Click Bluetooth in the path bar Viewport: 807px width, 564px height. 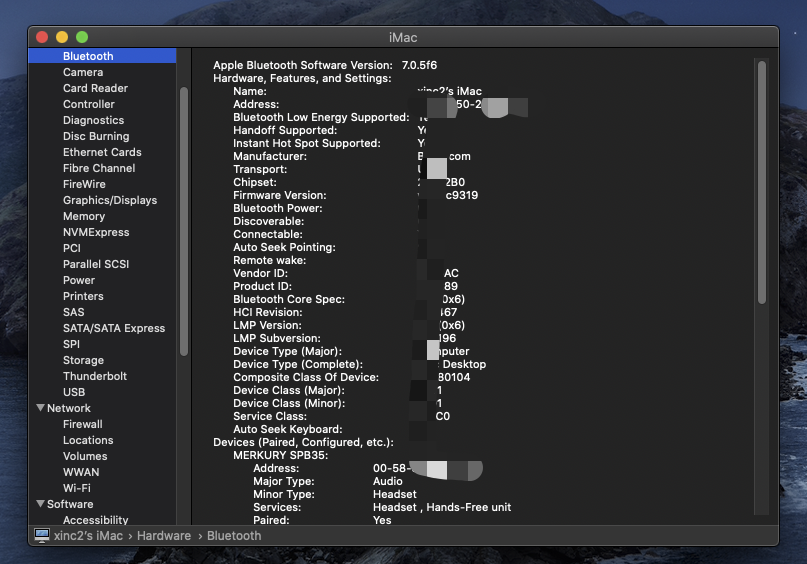(234, 536)
